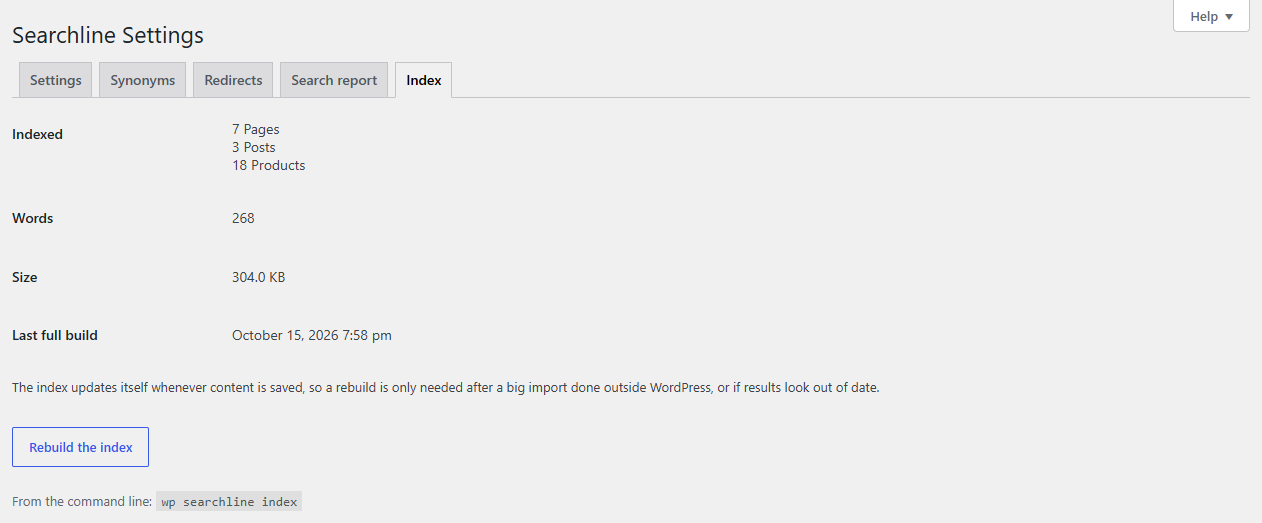Select the 3 Posts count
The height and width of the screenshot is (523, 1262).
coord(254,147)
